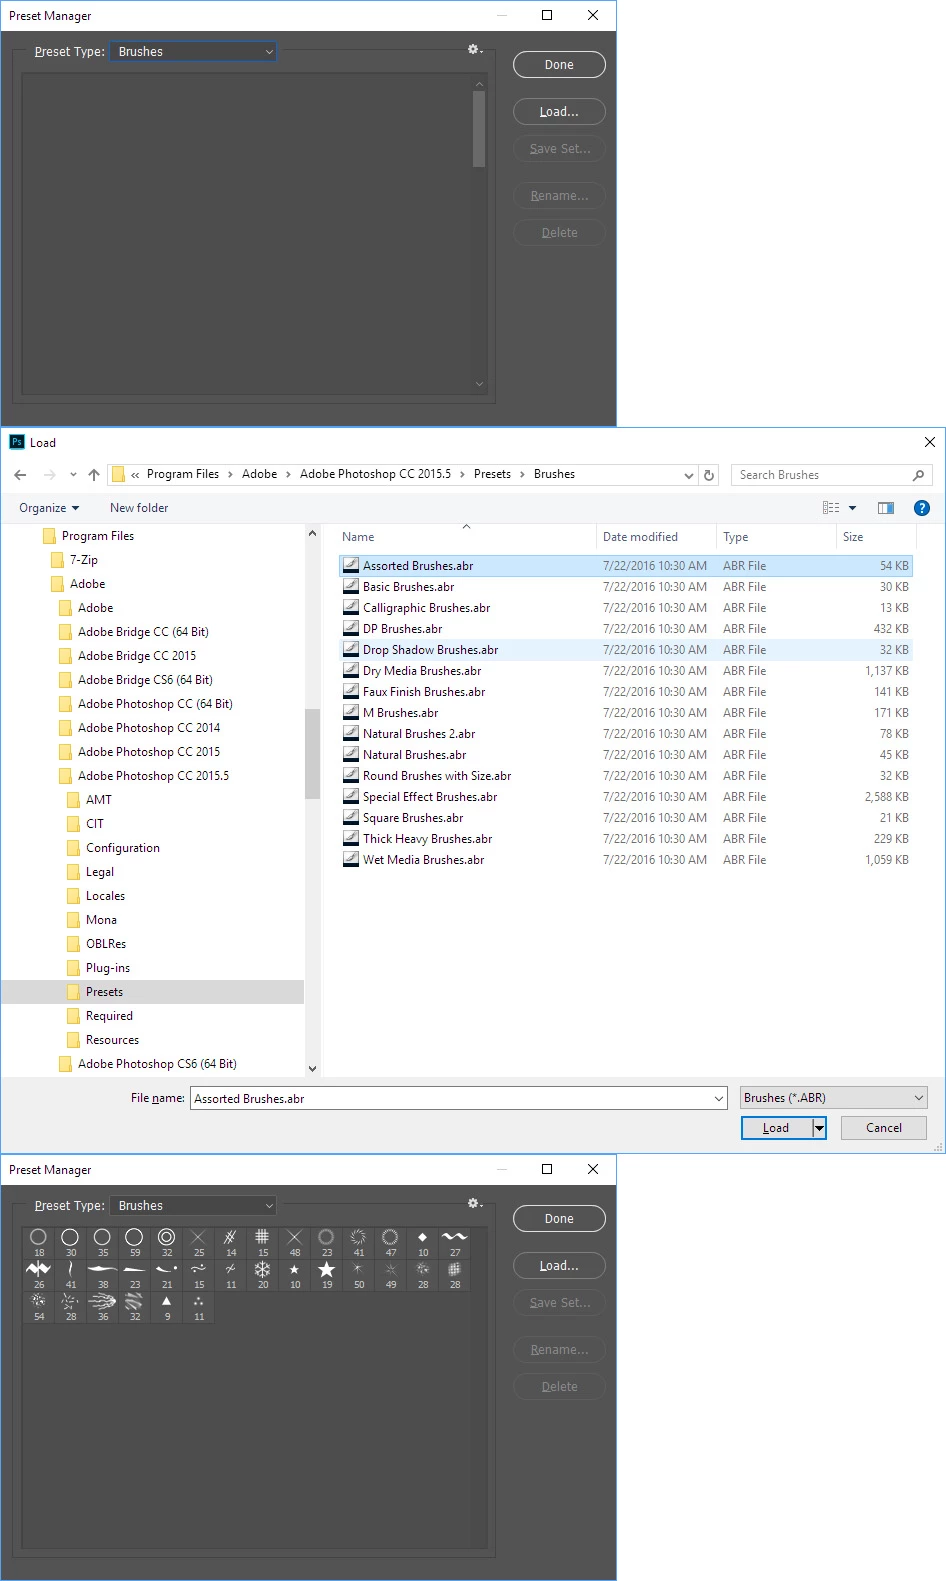946x1581 pixels.
Task: Pick the zigzag brush sized 26
Action: 39,1275
